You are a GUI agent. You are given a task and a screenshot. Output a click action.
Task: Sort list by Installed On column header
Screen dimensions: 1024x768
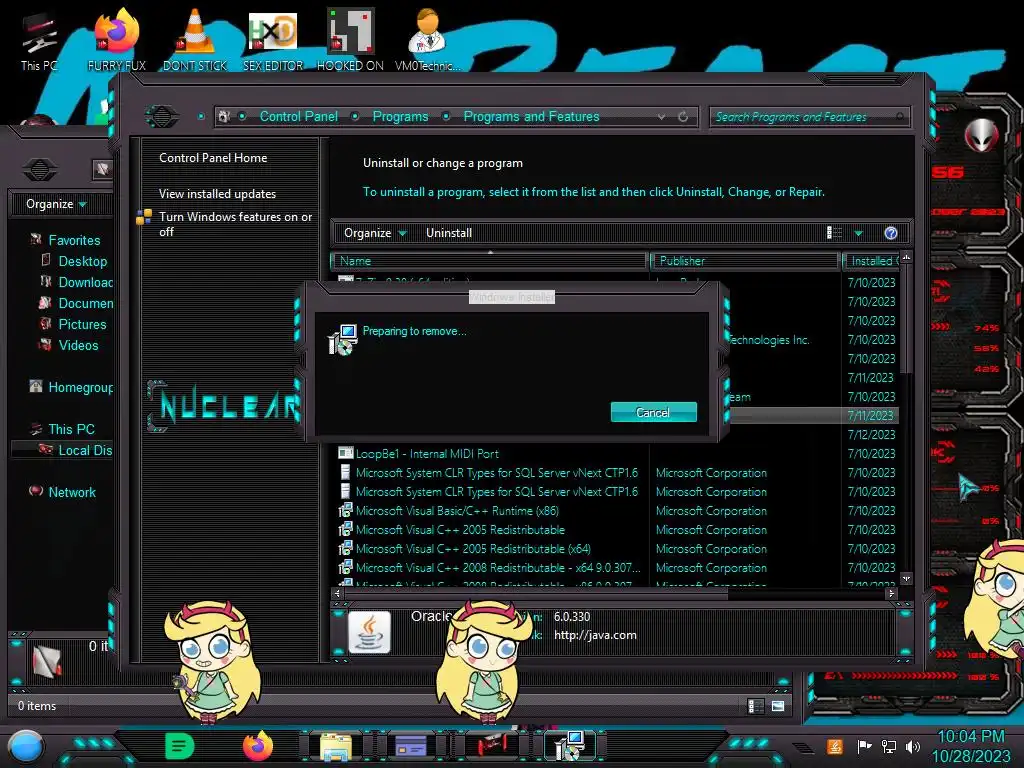(x=871, y=261)
